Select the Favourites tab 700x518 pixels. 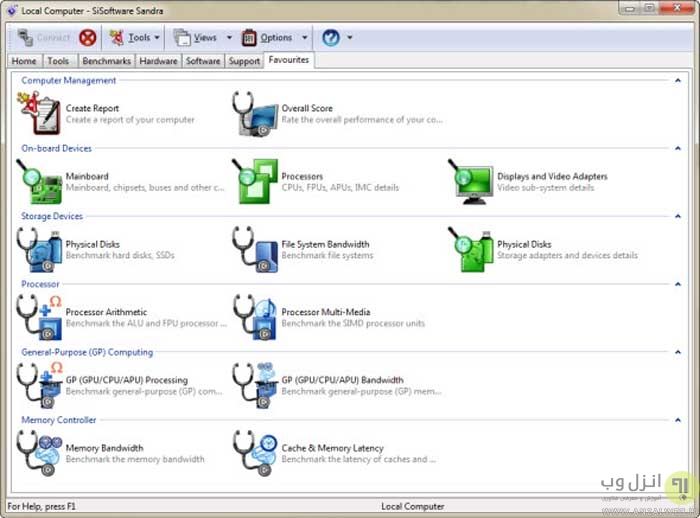point(289,60)
